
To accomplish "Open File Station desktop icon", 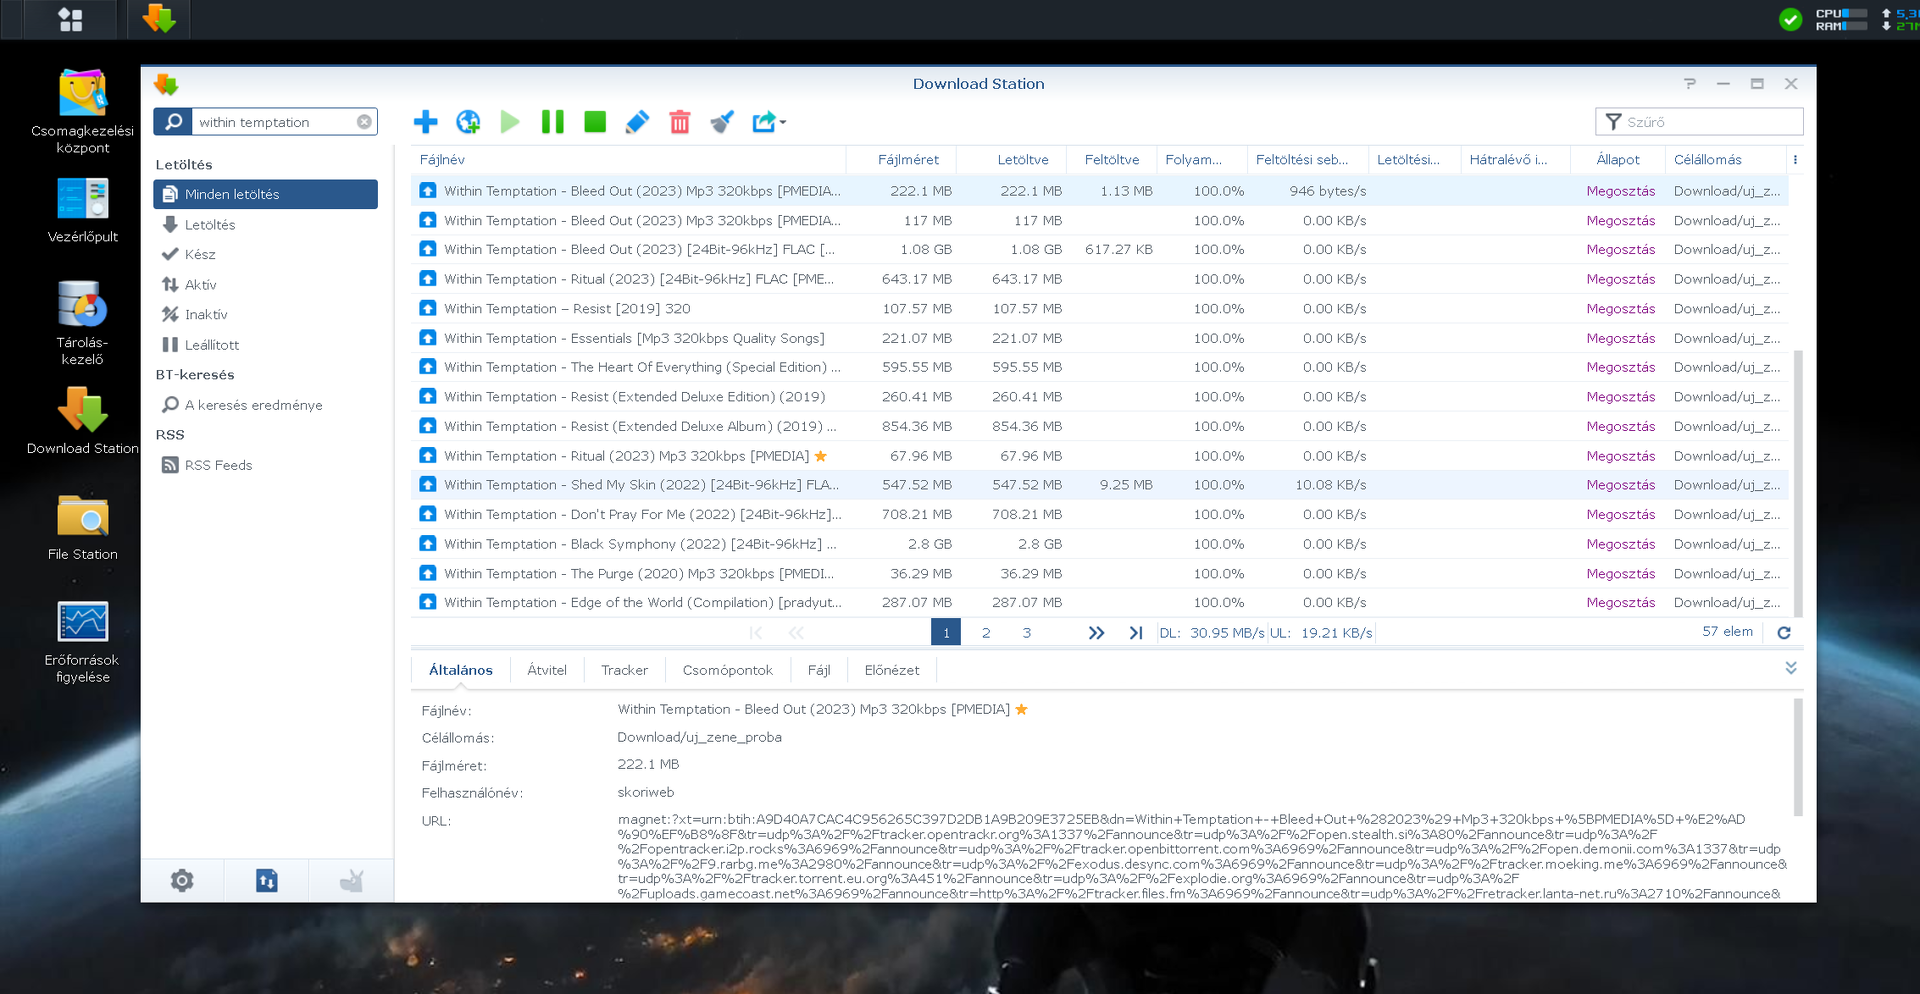I will click(x=83, y=528).
